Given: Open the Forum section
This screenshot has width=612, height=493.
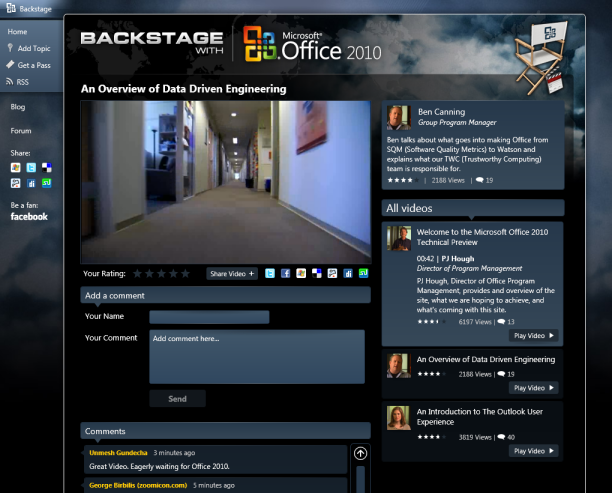Looking at the screenshot, I should coord(21,131).
